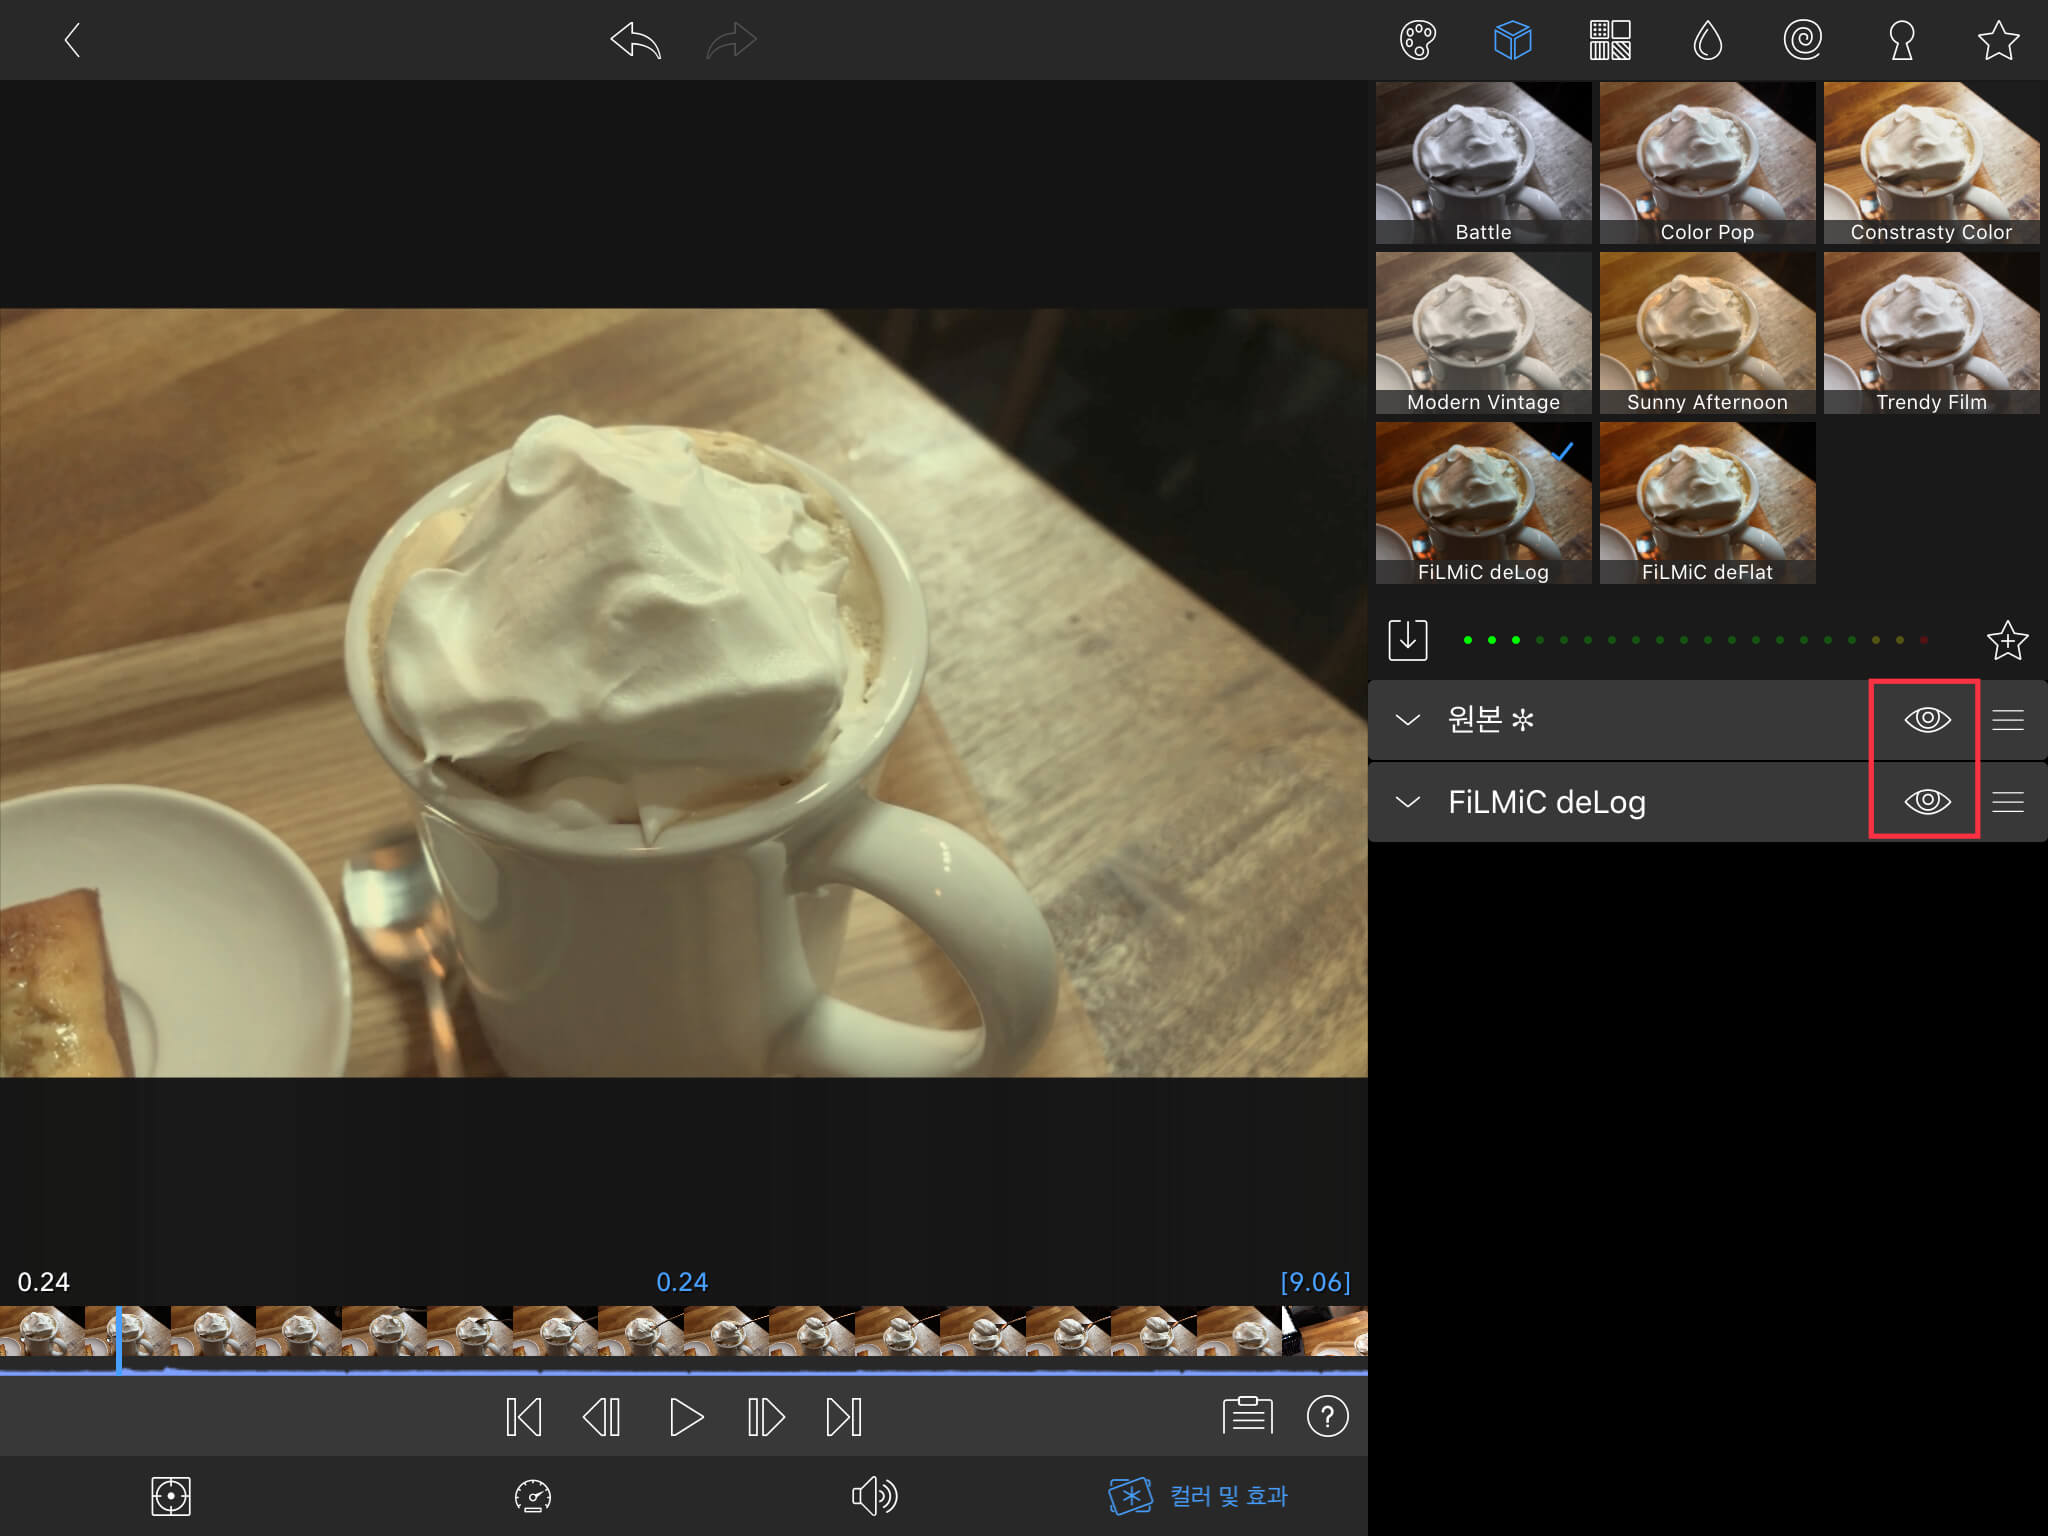Click the audio speaker icon
The width and height of the screenshot is (2048, 1536).
(873, 1496)
